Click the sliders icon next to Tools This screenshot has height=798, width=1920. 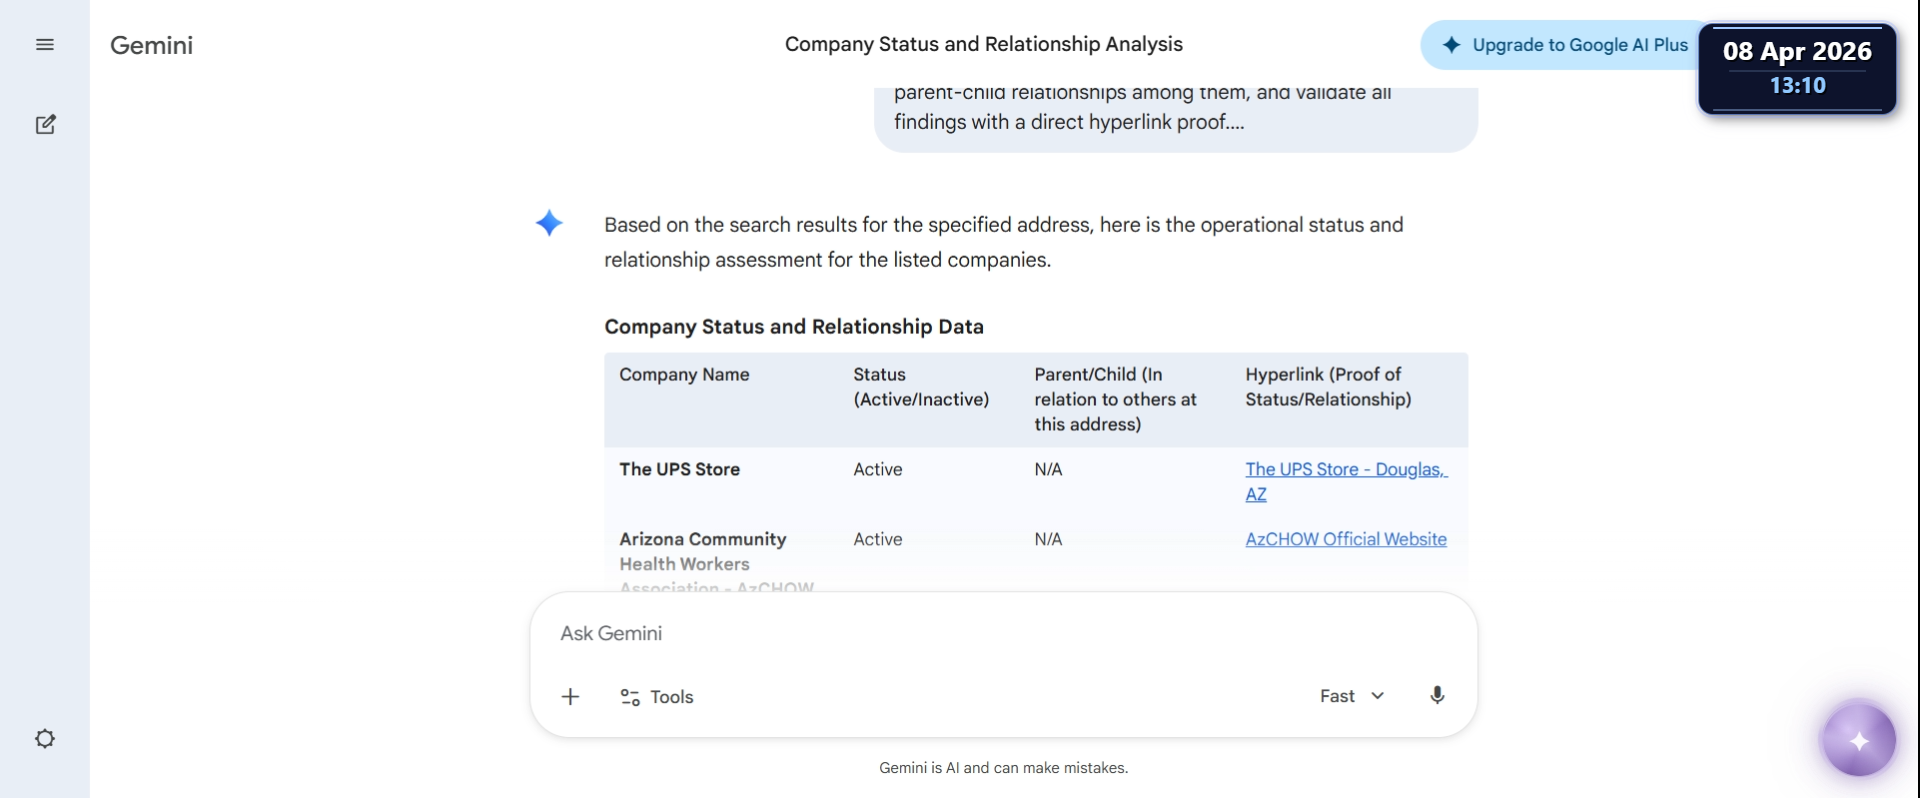point(630,697)
